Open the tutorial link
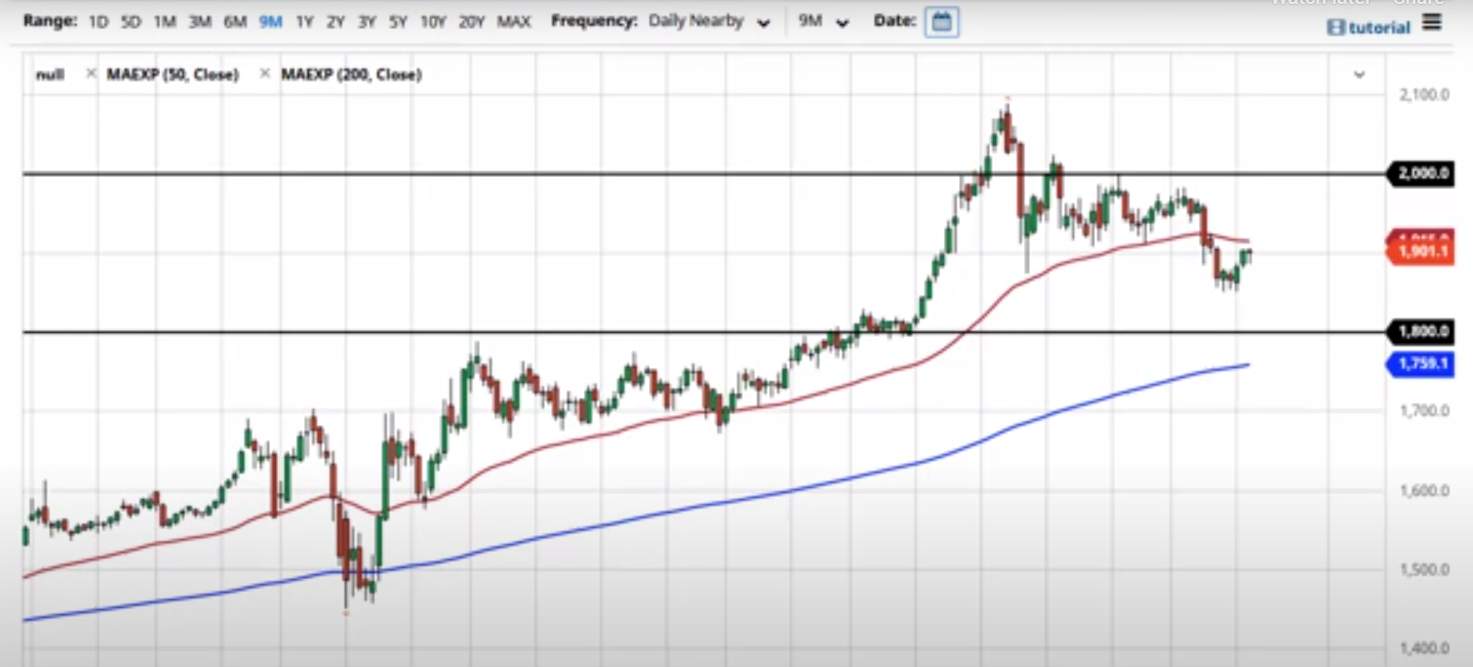 1368,27
